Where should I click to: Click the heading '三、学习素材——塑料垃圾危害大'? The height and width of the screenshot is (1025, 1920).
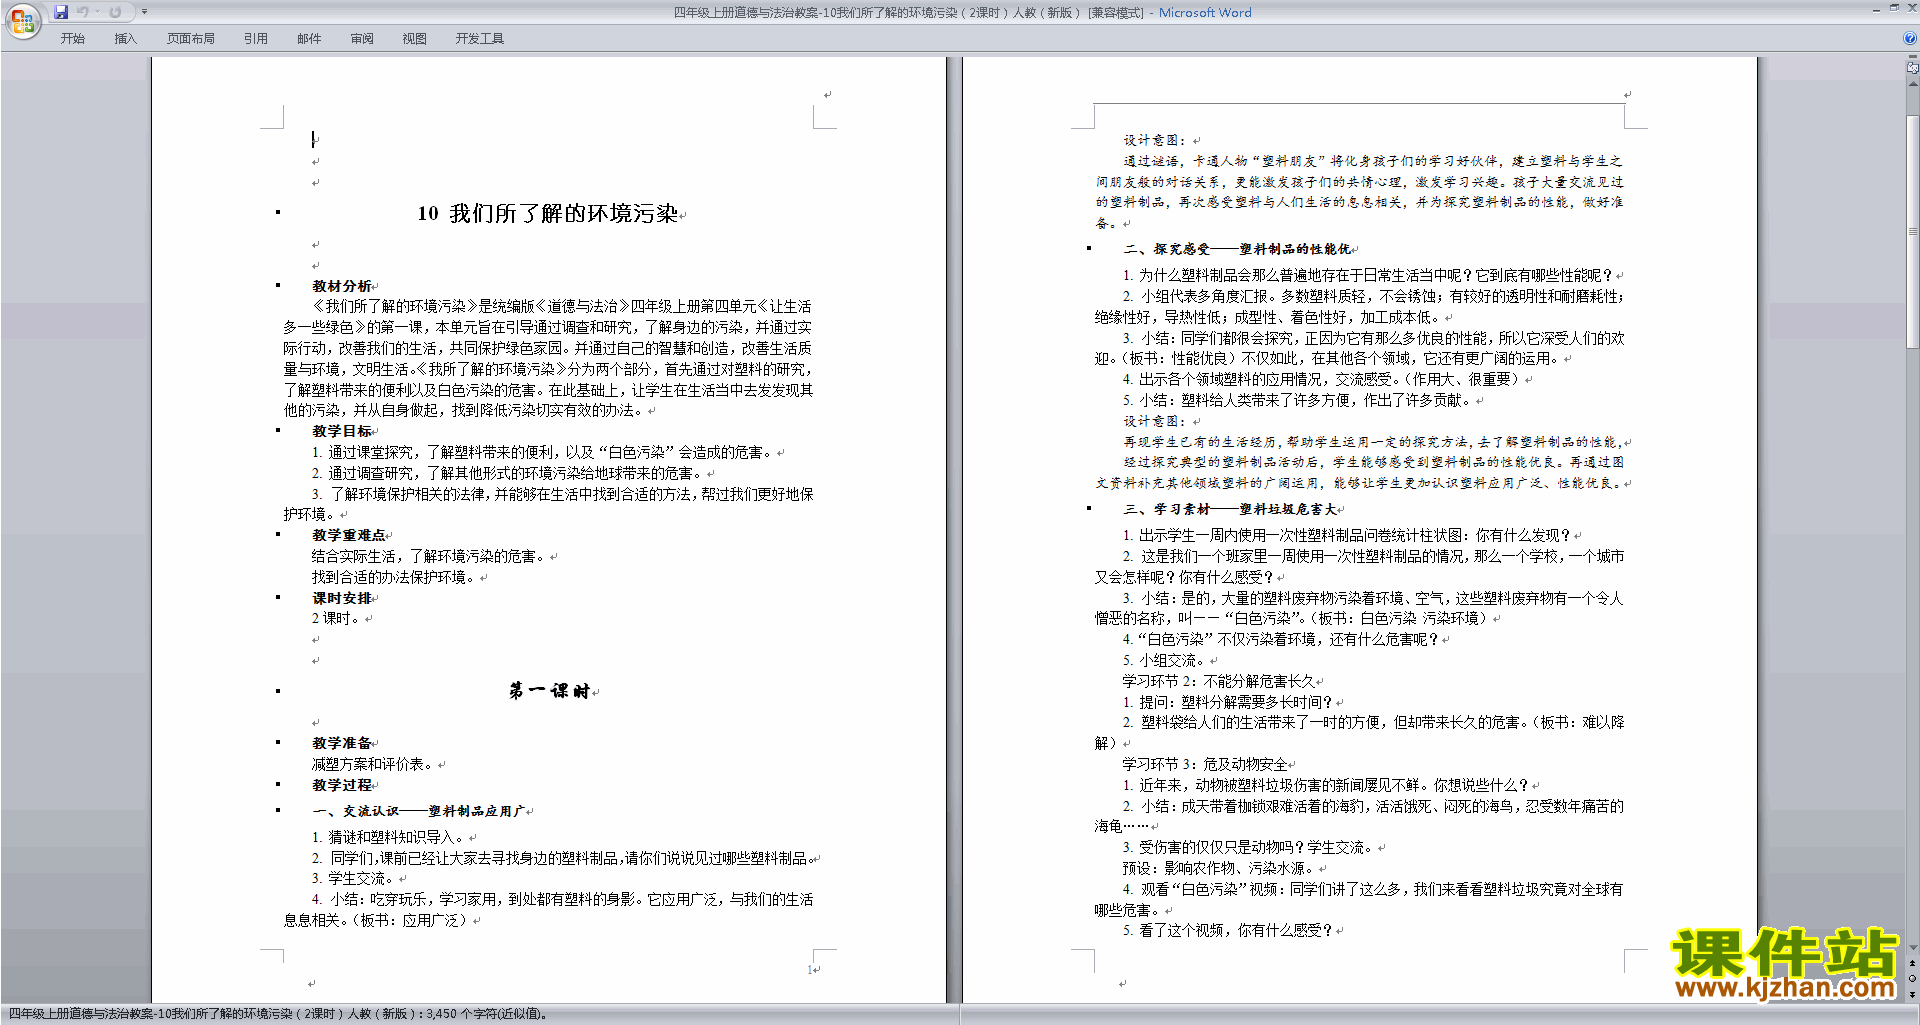[x=1230, y=509]
